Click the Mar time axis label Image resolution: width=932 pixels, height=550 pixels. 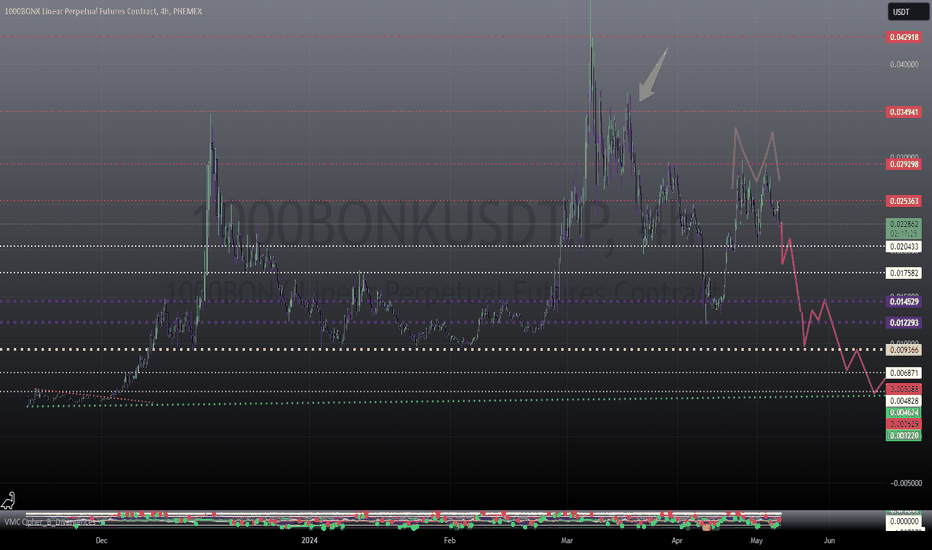[x=567, y=540]
